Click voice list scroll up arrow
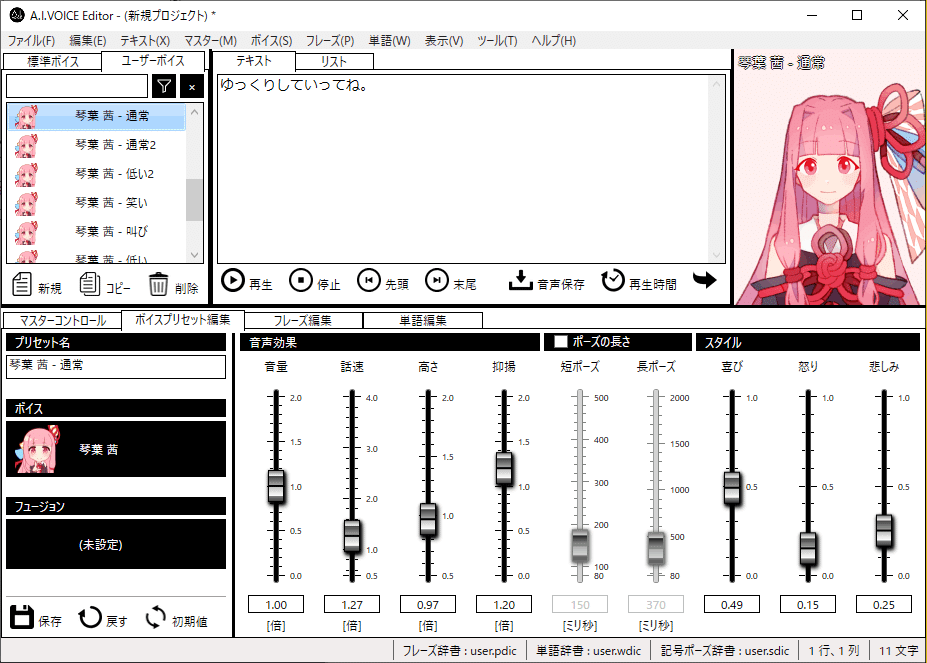The height and width of the screenshot is (663, 927). 195,111
